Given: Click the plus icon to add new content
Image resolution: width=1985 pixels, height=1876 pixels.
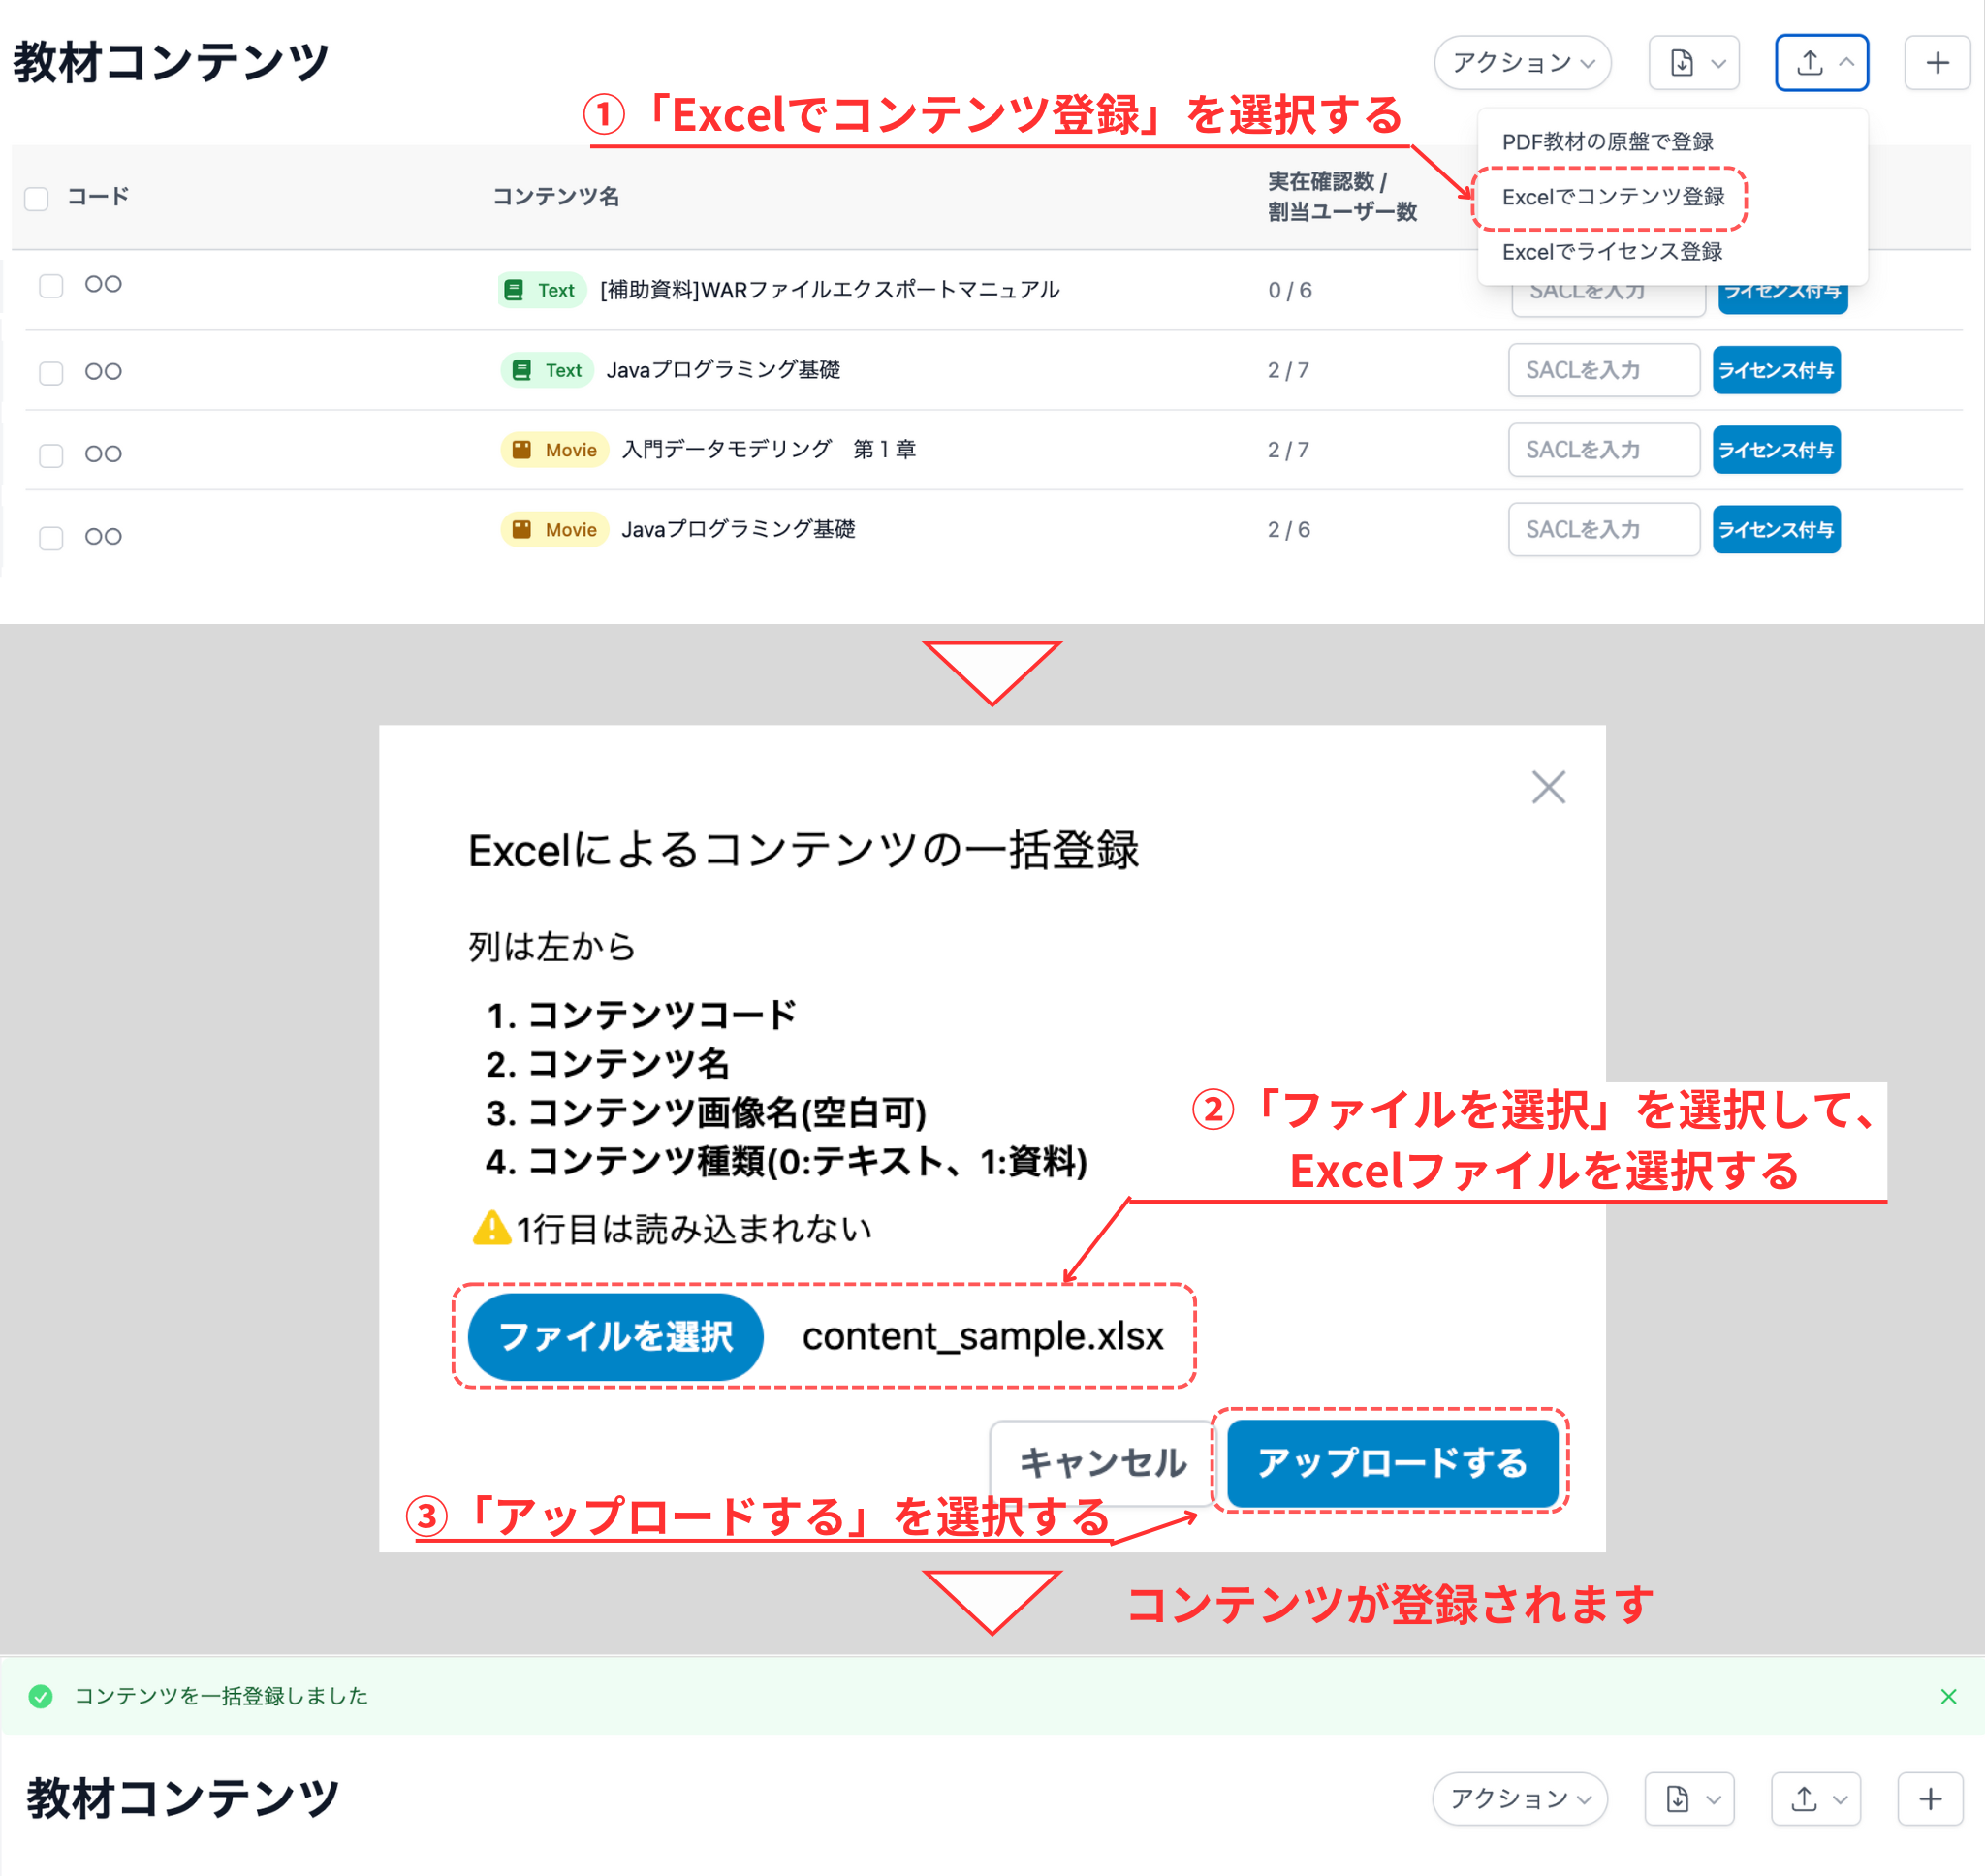Looking at the screenshot, I should tap(1937, 62).
